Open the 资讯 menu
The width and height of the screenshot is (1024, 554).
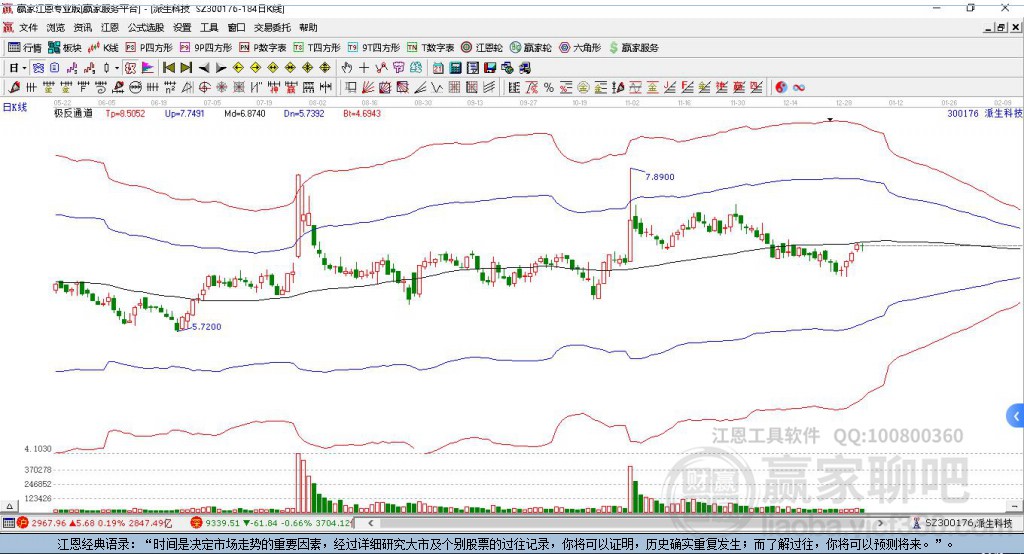tap(82, 27)
